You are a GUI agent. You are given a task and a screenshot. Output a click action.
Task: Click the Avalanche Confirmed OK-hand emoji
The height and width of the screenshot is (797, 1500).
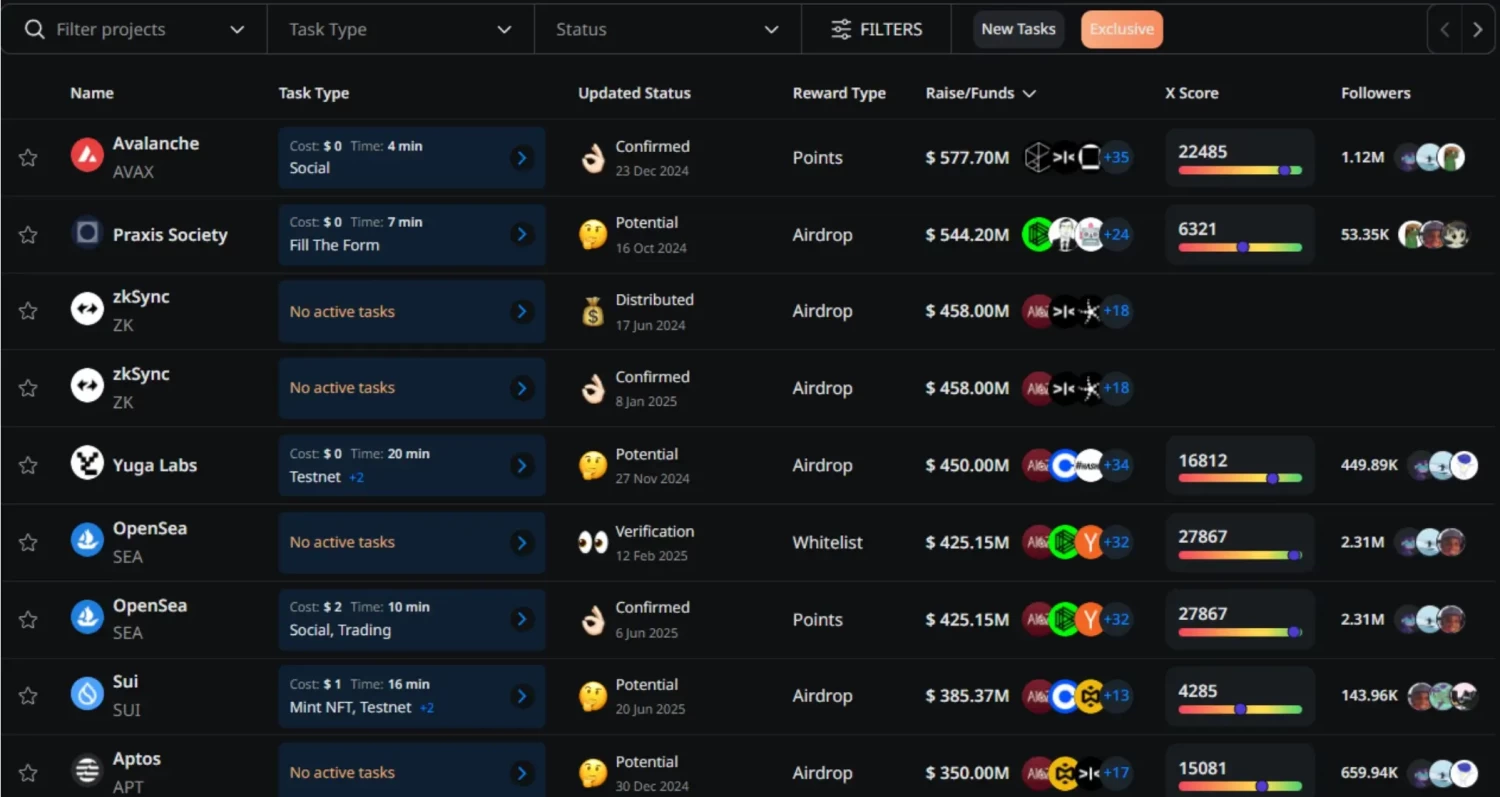[593, 158]
